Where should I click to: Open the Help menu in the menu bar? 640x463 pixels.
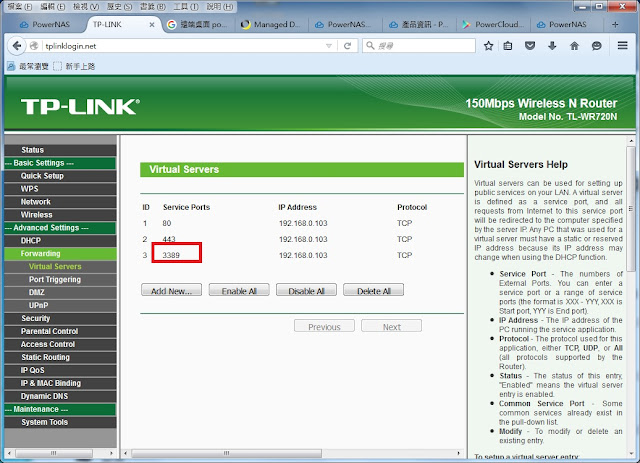(220, 7)
